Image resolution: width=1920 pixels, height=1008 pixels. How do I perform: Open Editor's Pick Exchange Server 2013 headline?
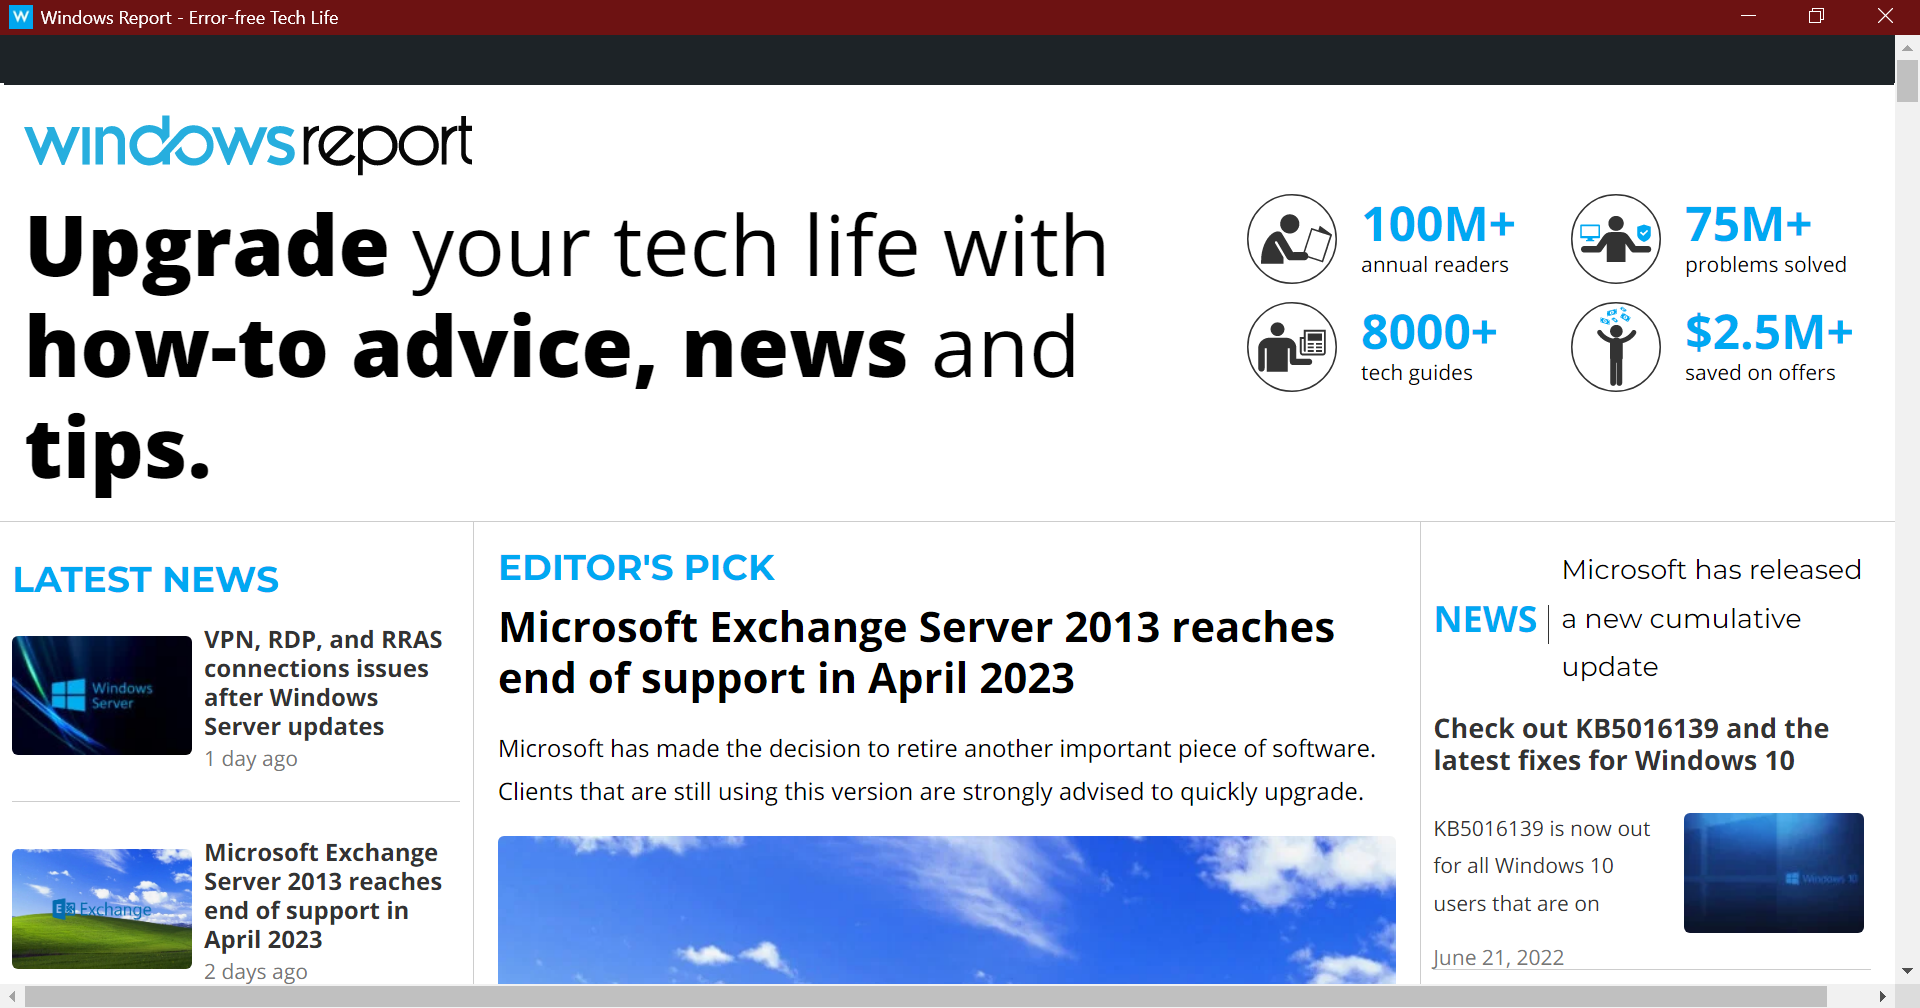(x=916, y=653)
